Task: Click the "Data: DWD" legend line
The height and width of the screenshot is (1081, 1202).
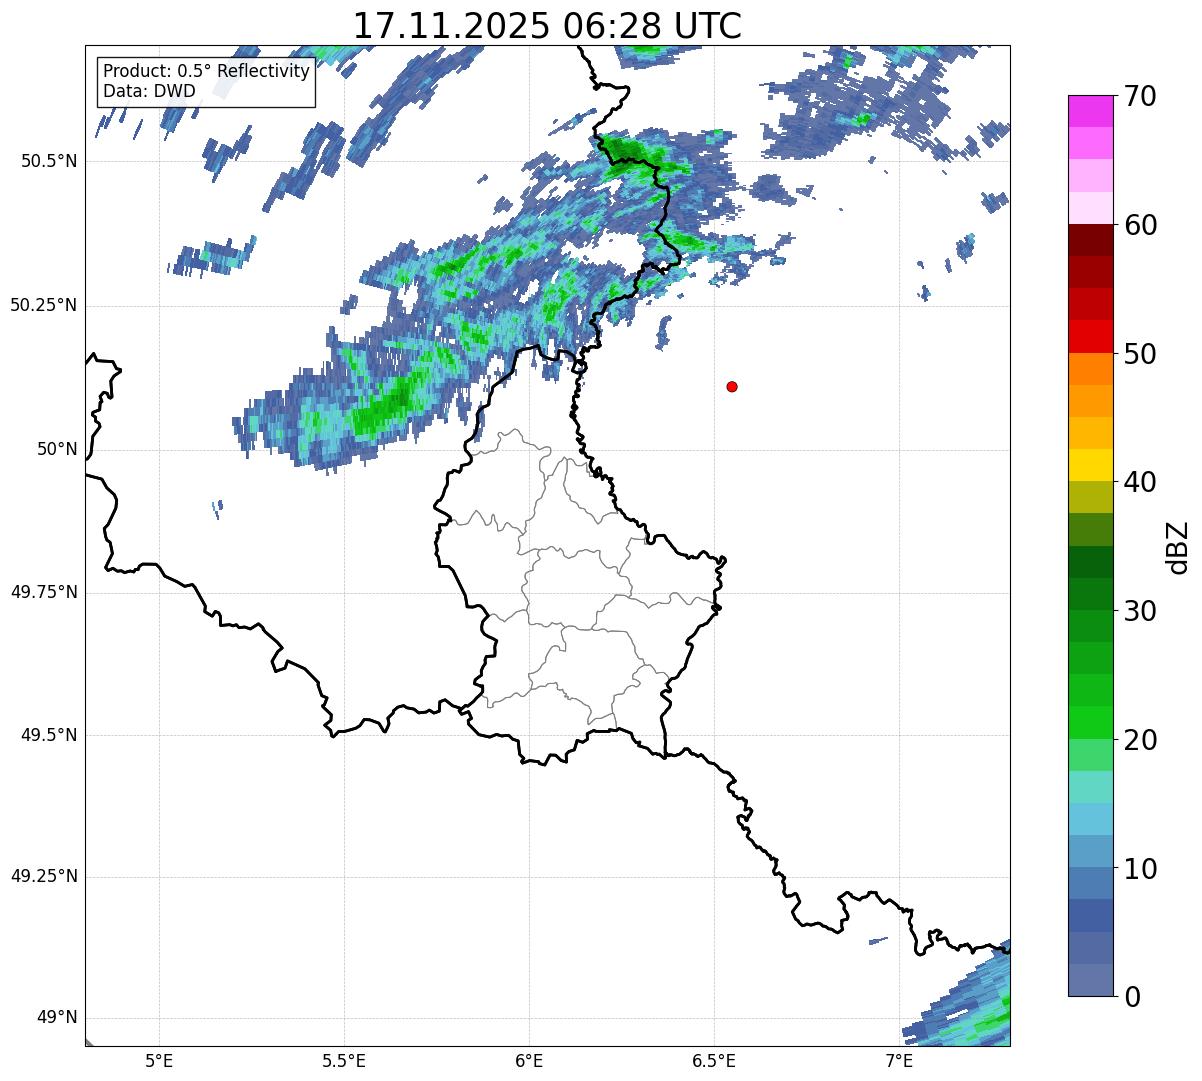Action: coord(149,91)
